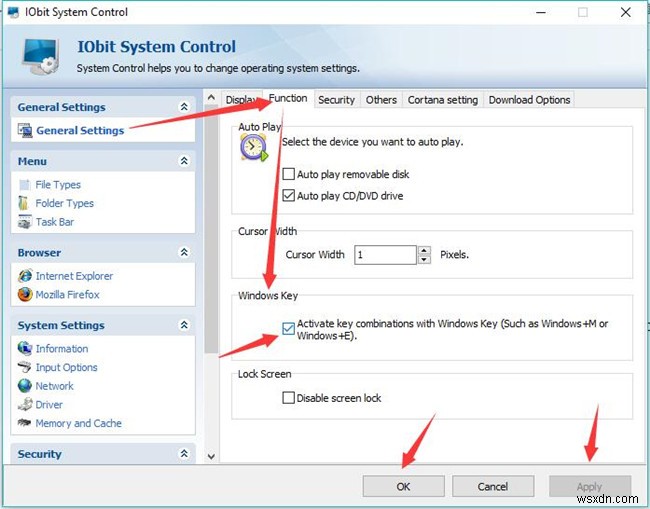The height and width of the screenshot is (509, 650).
Task: Collapse the Browser section
Action: click(184, 252)
